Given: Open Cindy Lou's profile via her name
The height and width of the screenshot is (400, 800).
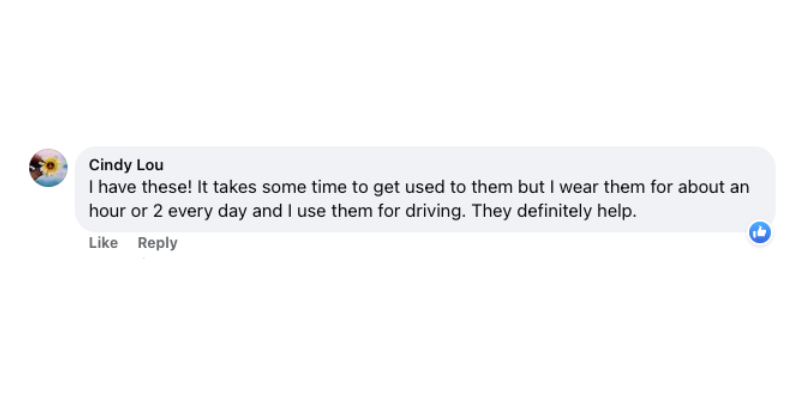Looking at the screenshot, I should click(126, 165).
